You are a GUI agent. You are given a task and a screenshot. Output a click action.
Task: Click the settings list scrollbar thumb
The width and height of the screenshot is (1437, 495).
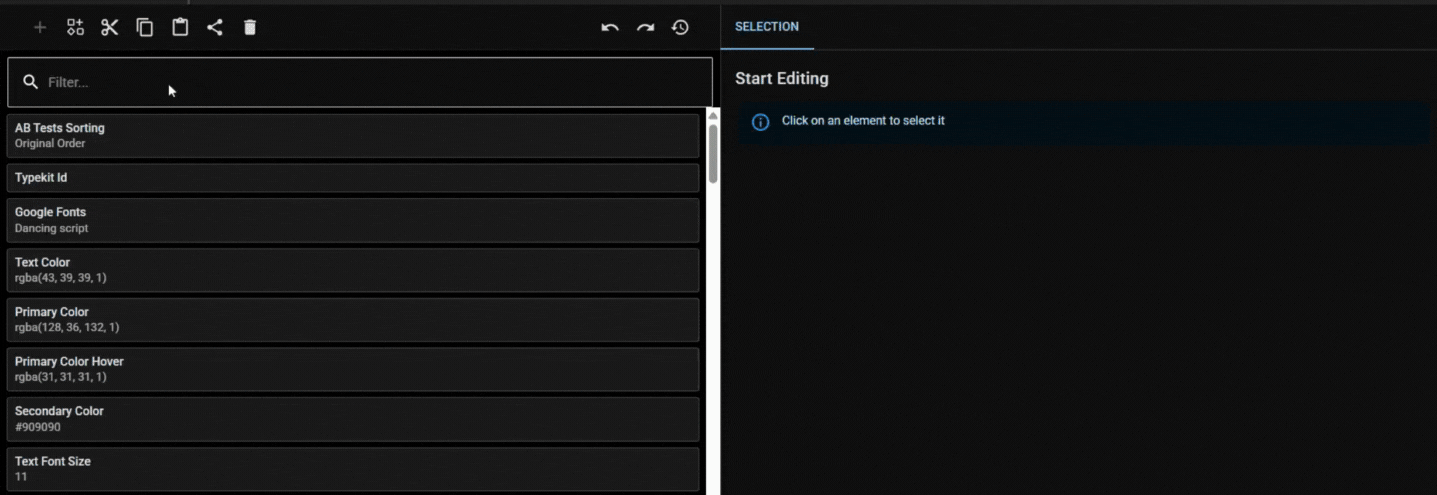pos(713,153)
